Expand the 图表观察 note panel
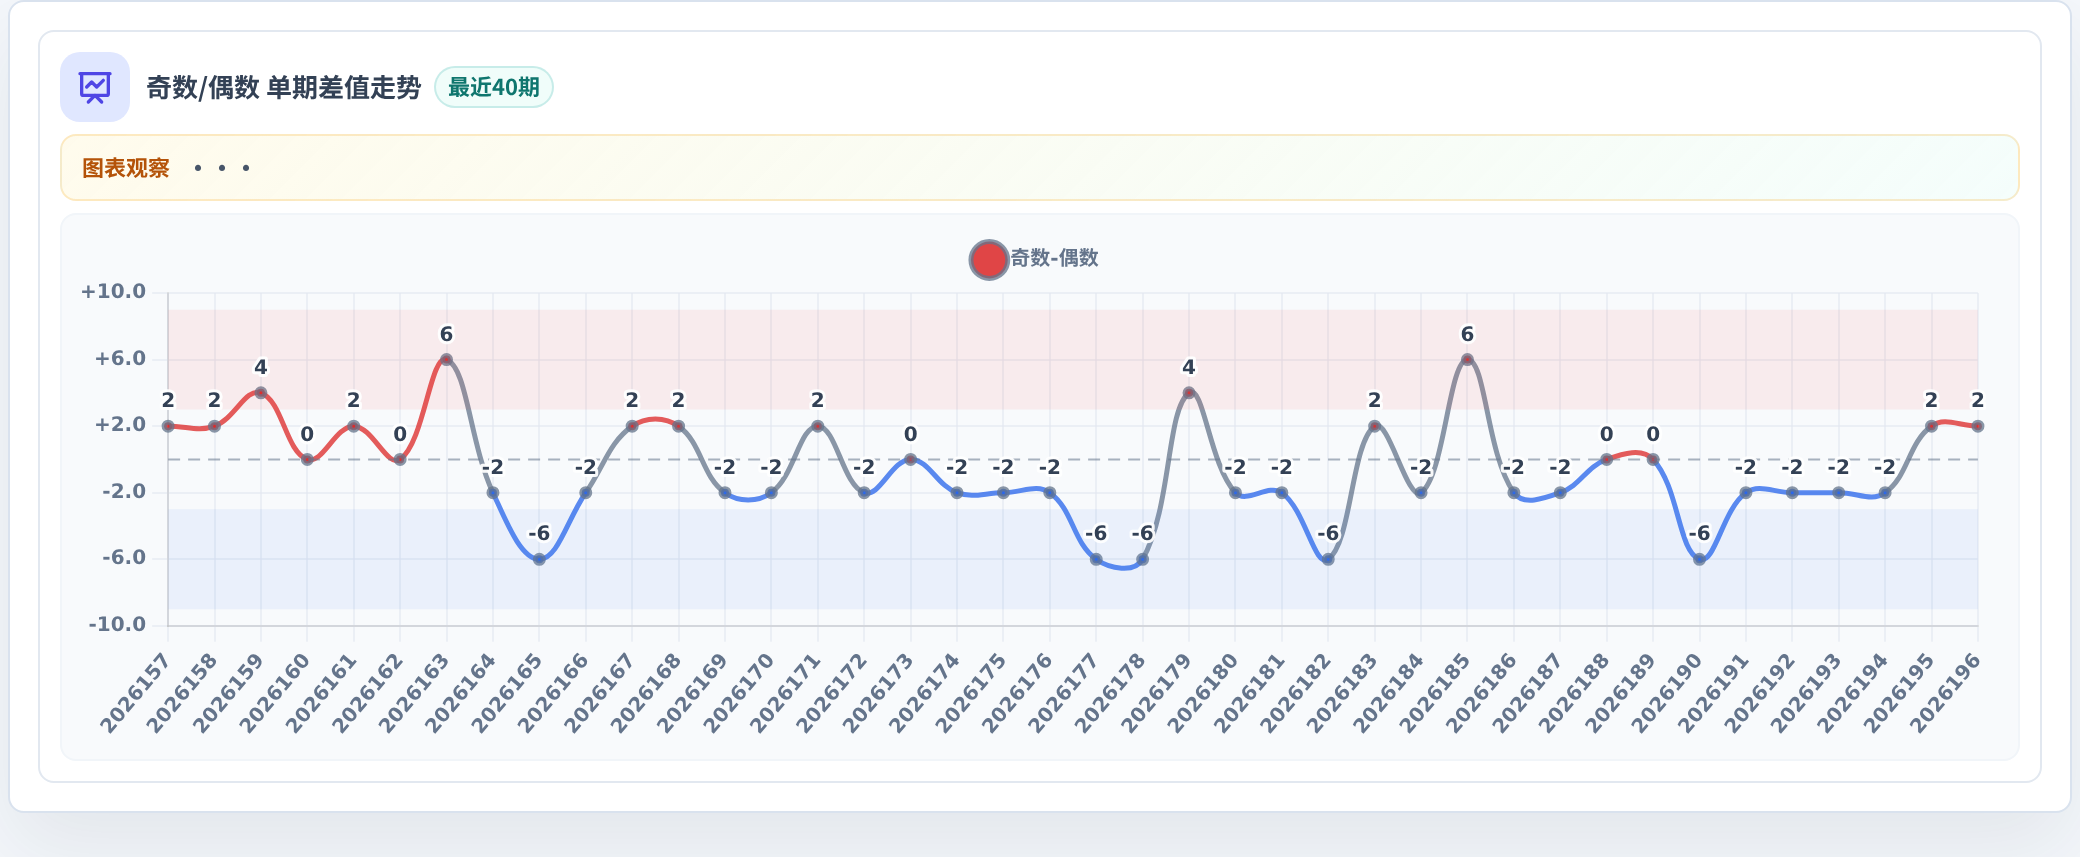Image resolution: width=2080 pixels, height=857 pixels. point(1040,168)
